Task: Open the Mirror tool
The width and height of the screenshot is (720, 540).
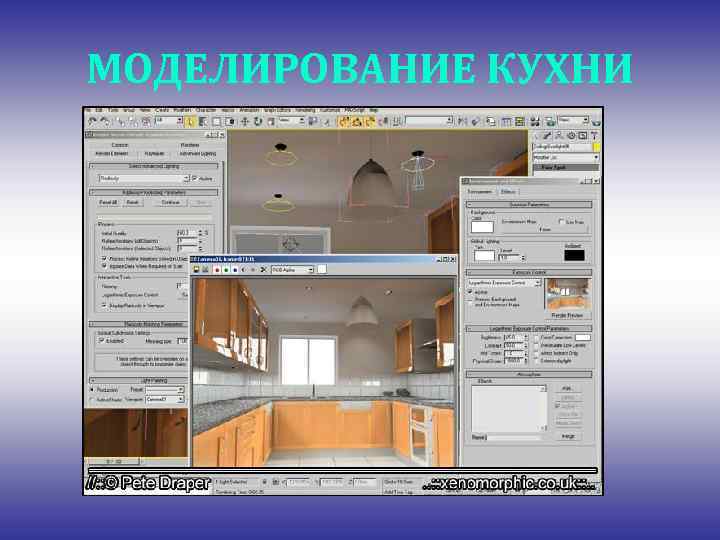Action: (x=462, y=121)
